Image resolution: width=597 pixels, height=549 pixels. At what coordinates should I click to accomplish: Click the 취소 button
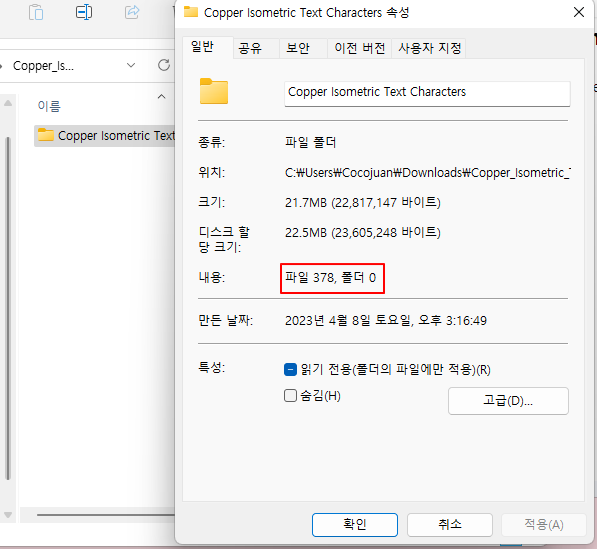click(x=450, y=525)
